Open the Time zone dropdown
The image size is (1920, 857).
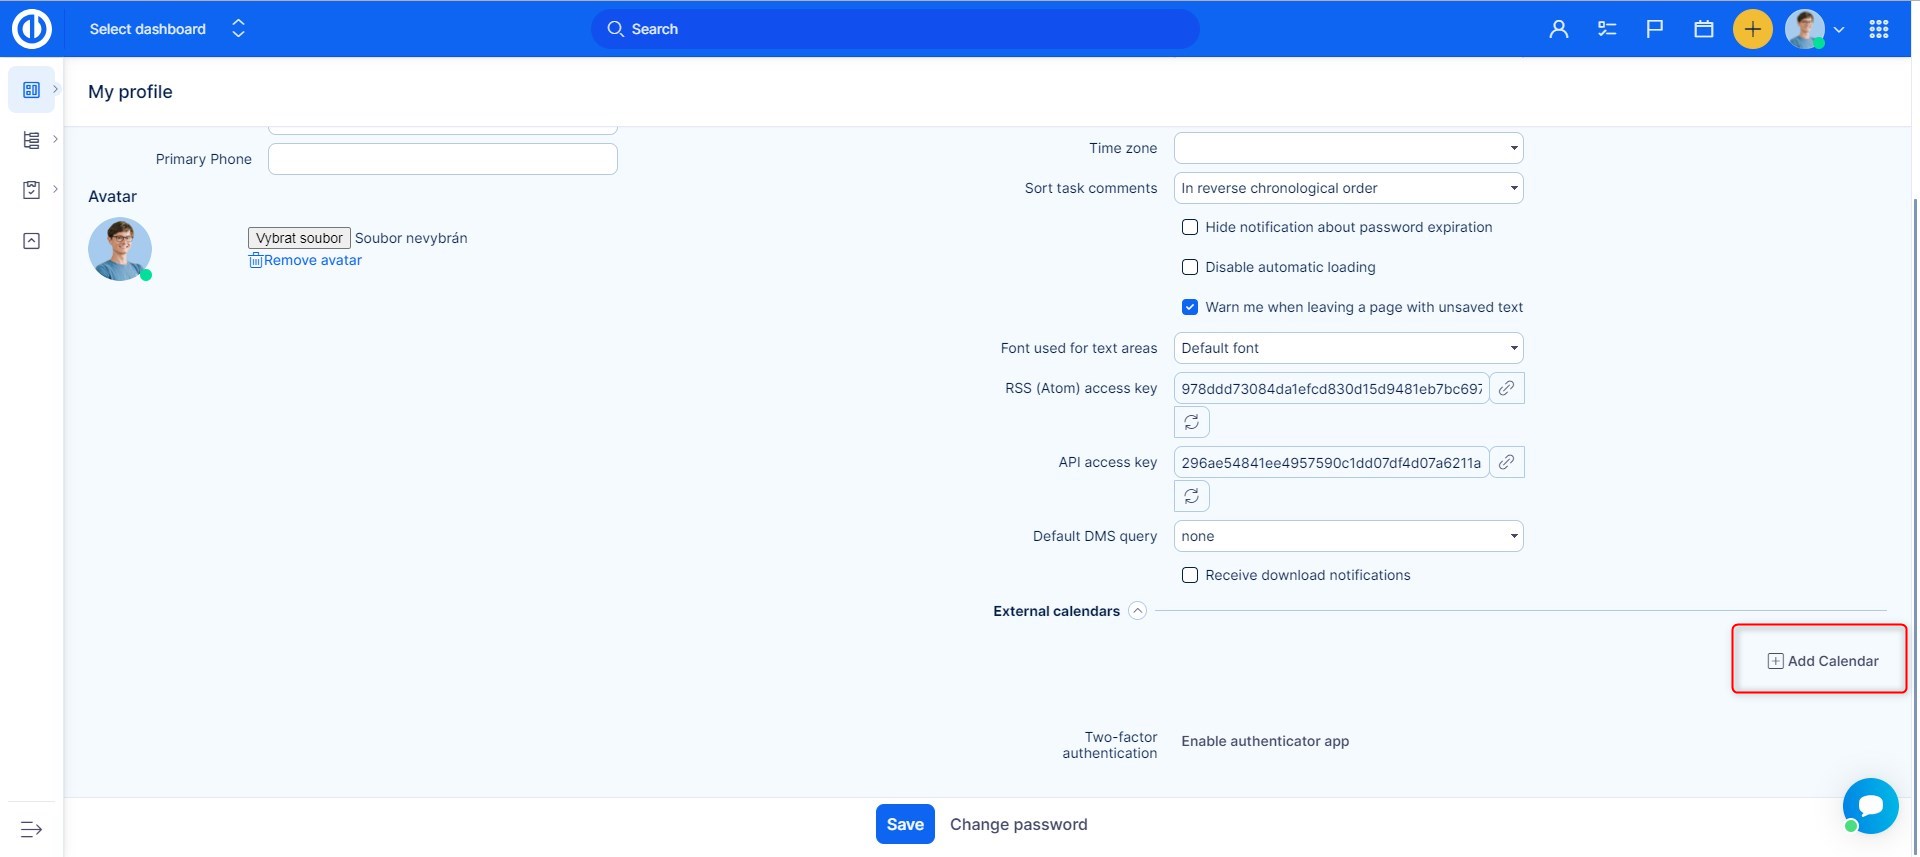pyautogui.click(x=1348, y=148)
